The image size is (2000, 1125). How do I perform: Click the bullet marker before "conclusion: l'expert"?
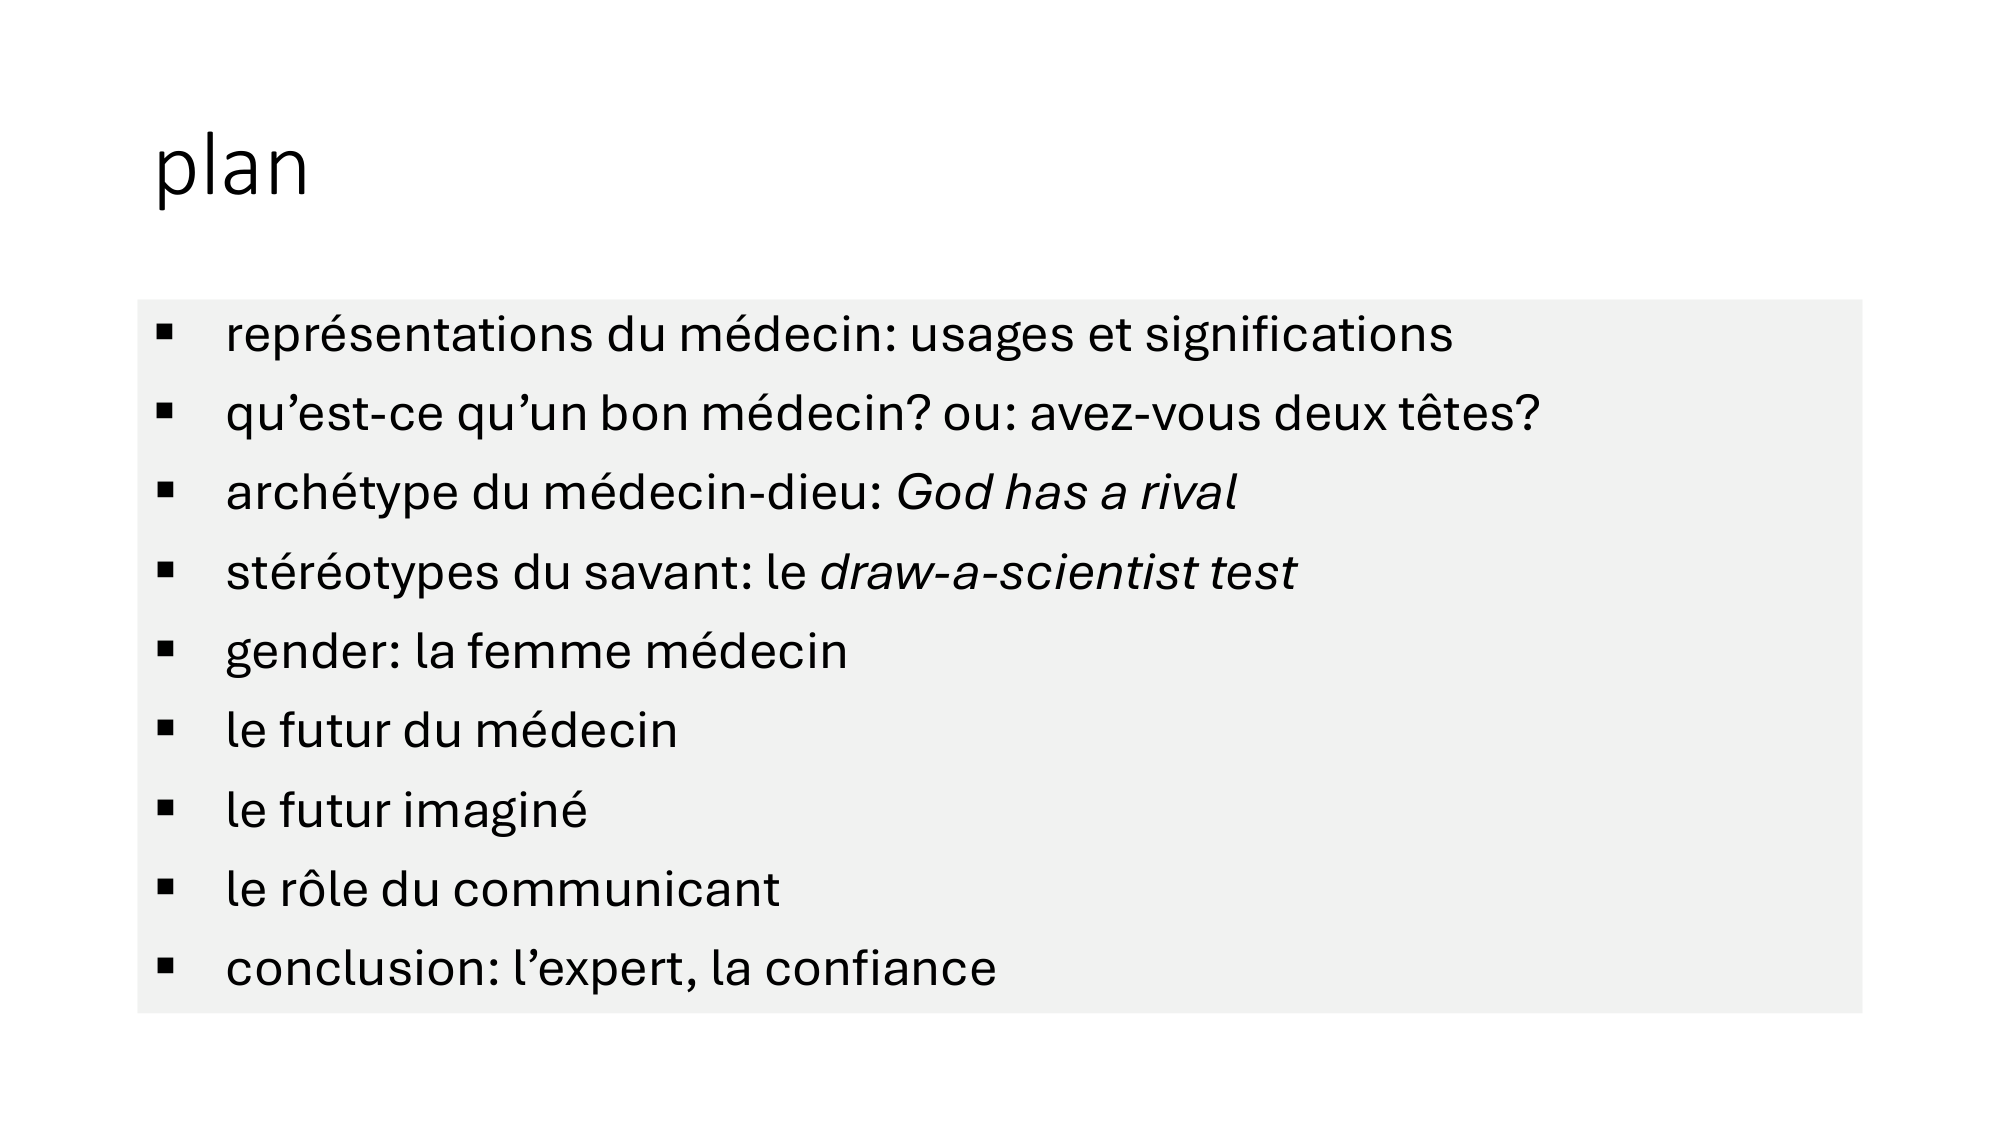pyautogui.click(x=166, y=966)
